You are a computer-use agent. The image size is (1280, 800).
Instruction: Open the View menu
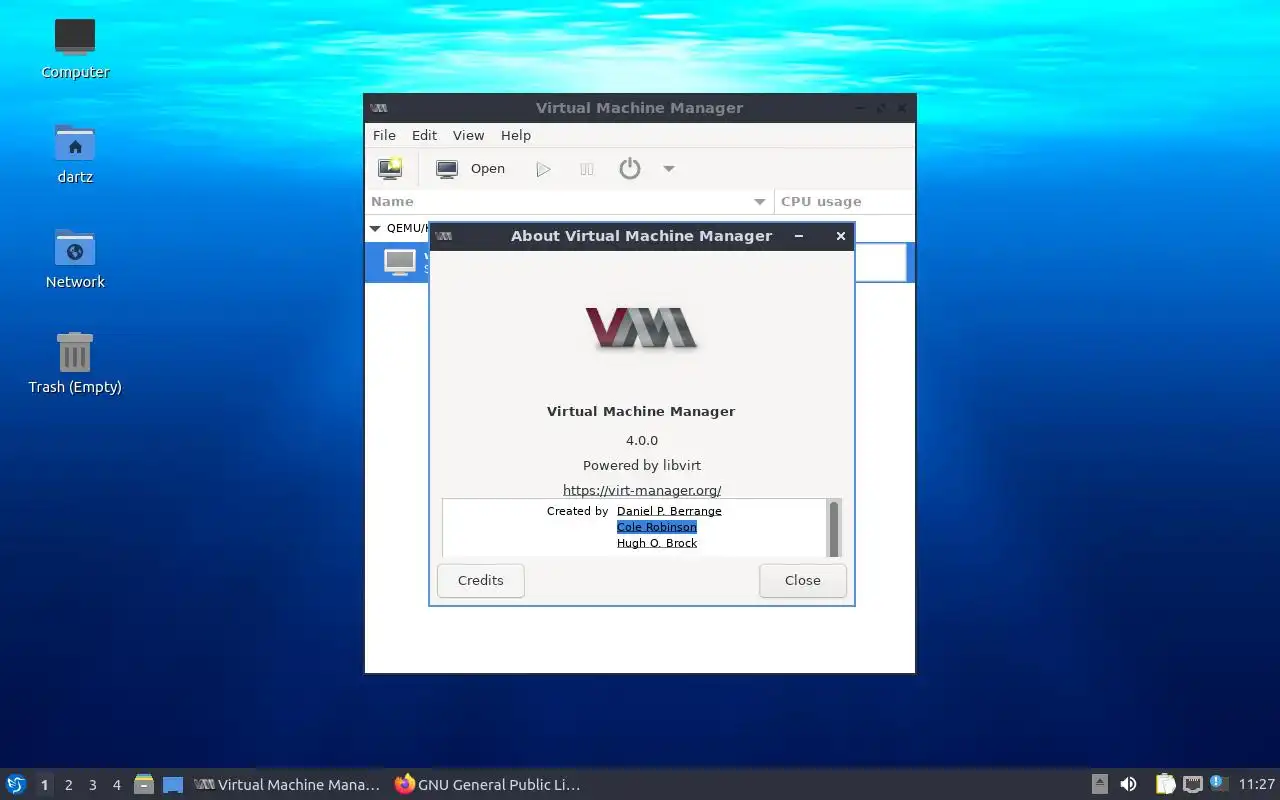tap(468, 135)
